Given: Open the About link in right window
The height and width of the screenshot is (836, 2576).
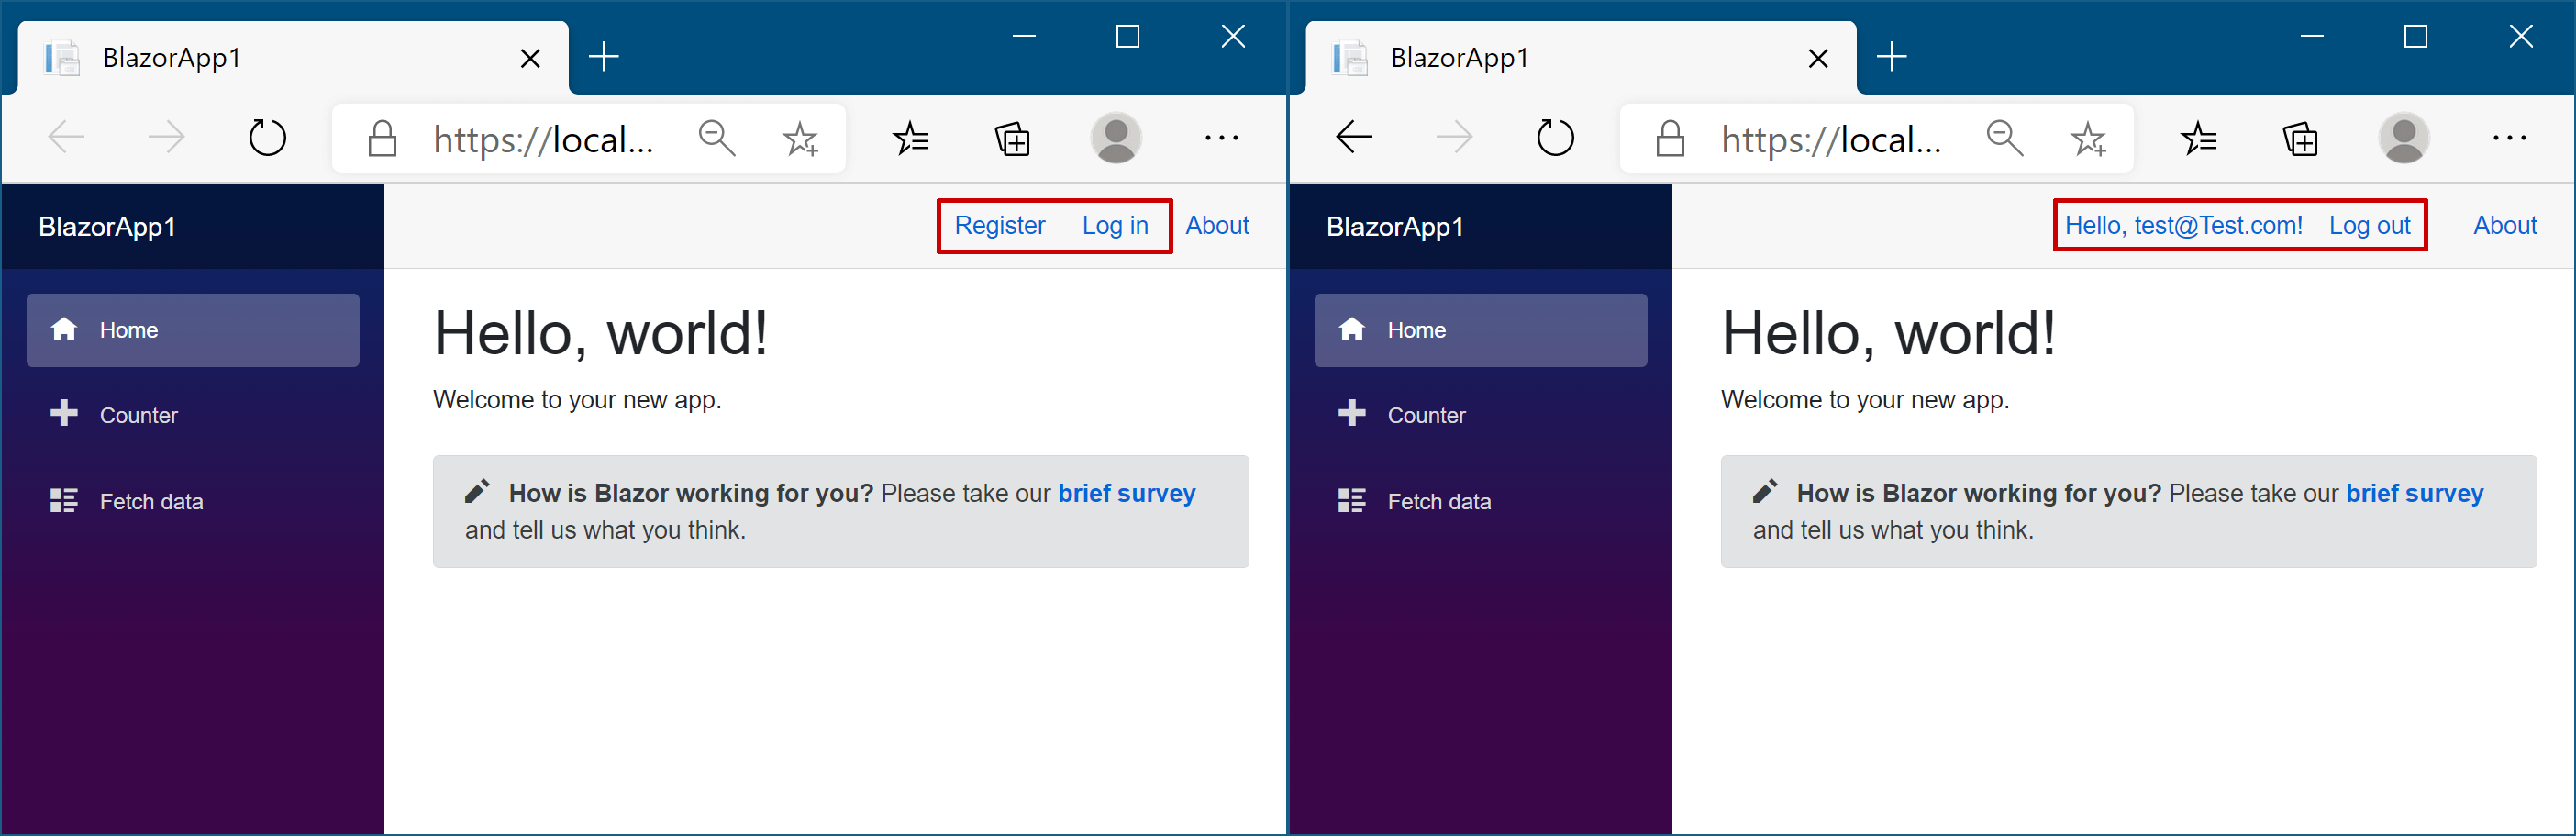Looking at the screenshot, I should [2505, 226].
